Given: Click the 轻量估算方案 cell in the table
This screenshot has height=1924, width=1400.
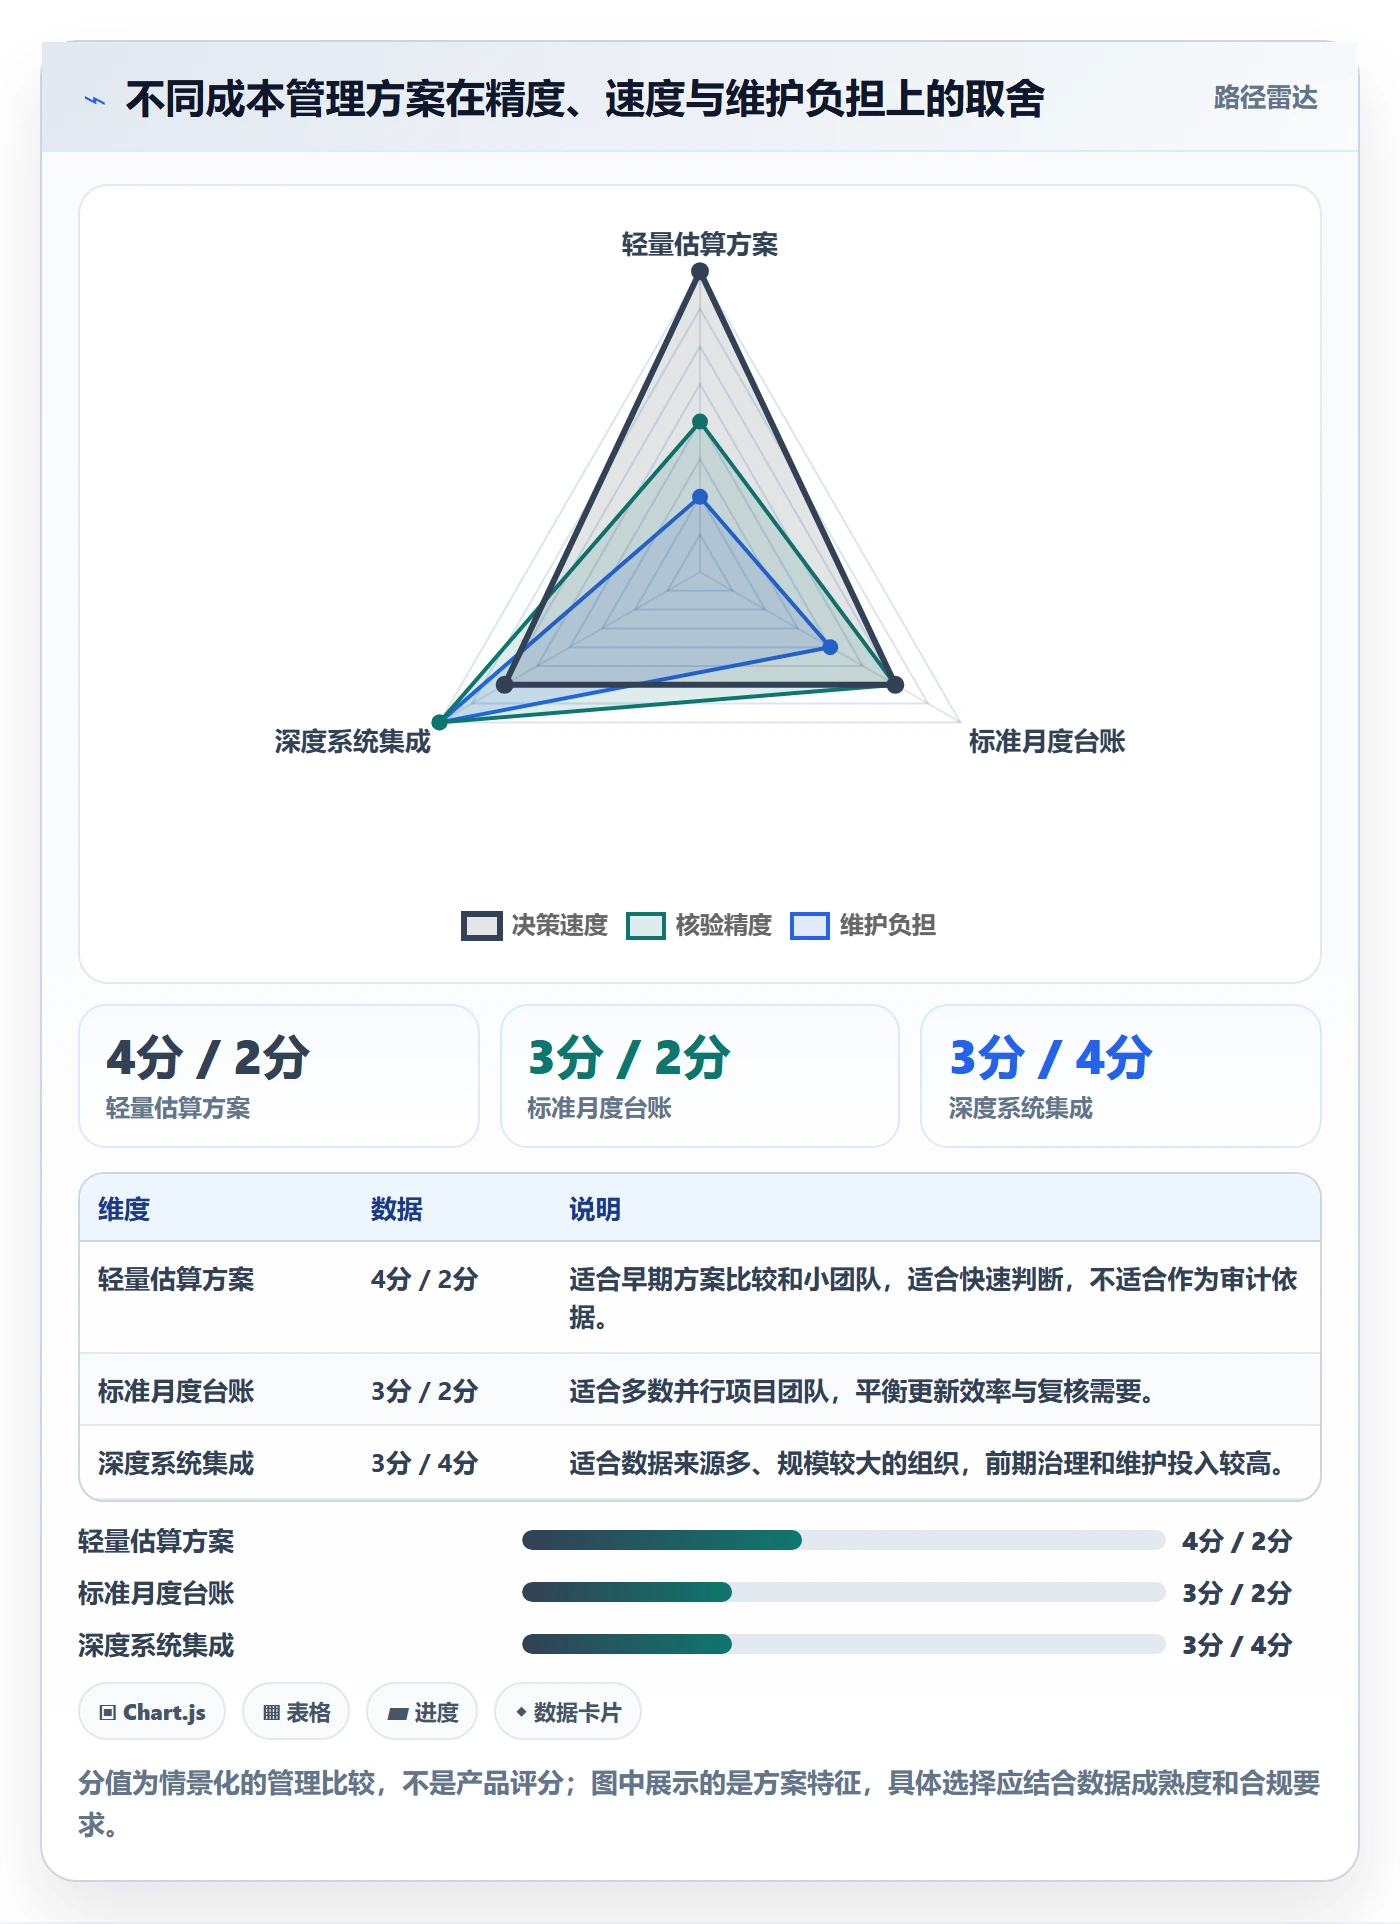Looking at the screenshot, I should pyautogui.click(x=176, y=1279).
